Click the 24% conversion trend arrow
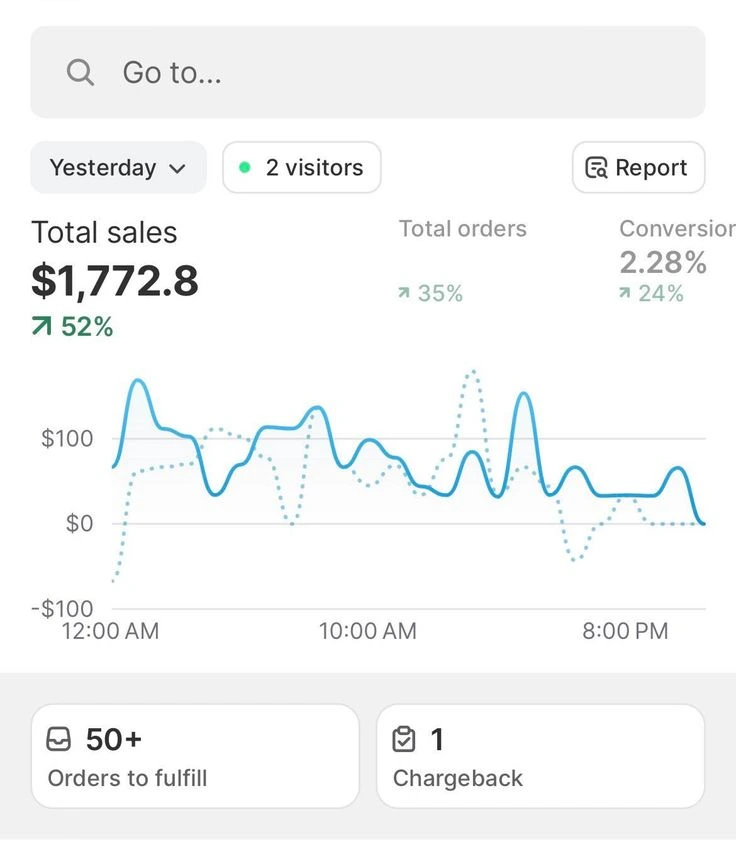 click(625, 293)
